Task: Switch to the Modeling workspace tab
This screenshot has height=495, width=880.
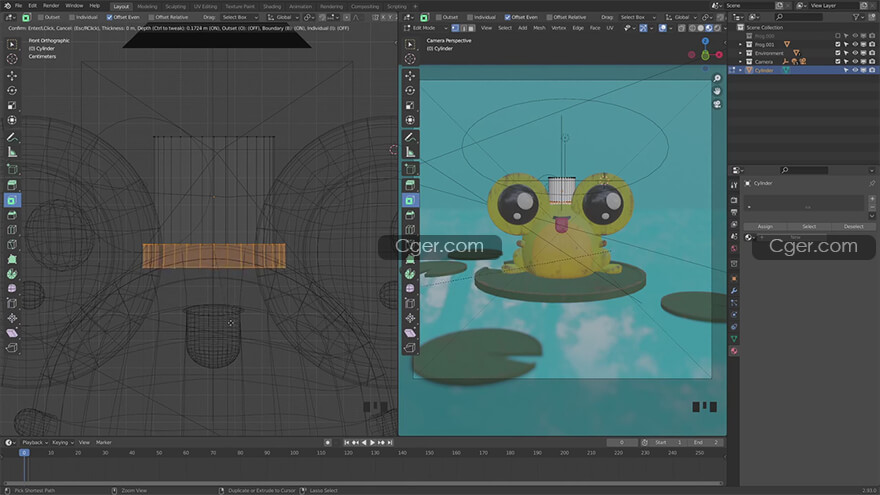Action: (147, 6)
